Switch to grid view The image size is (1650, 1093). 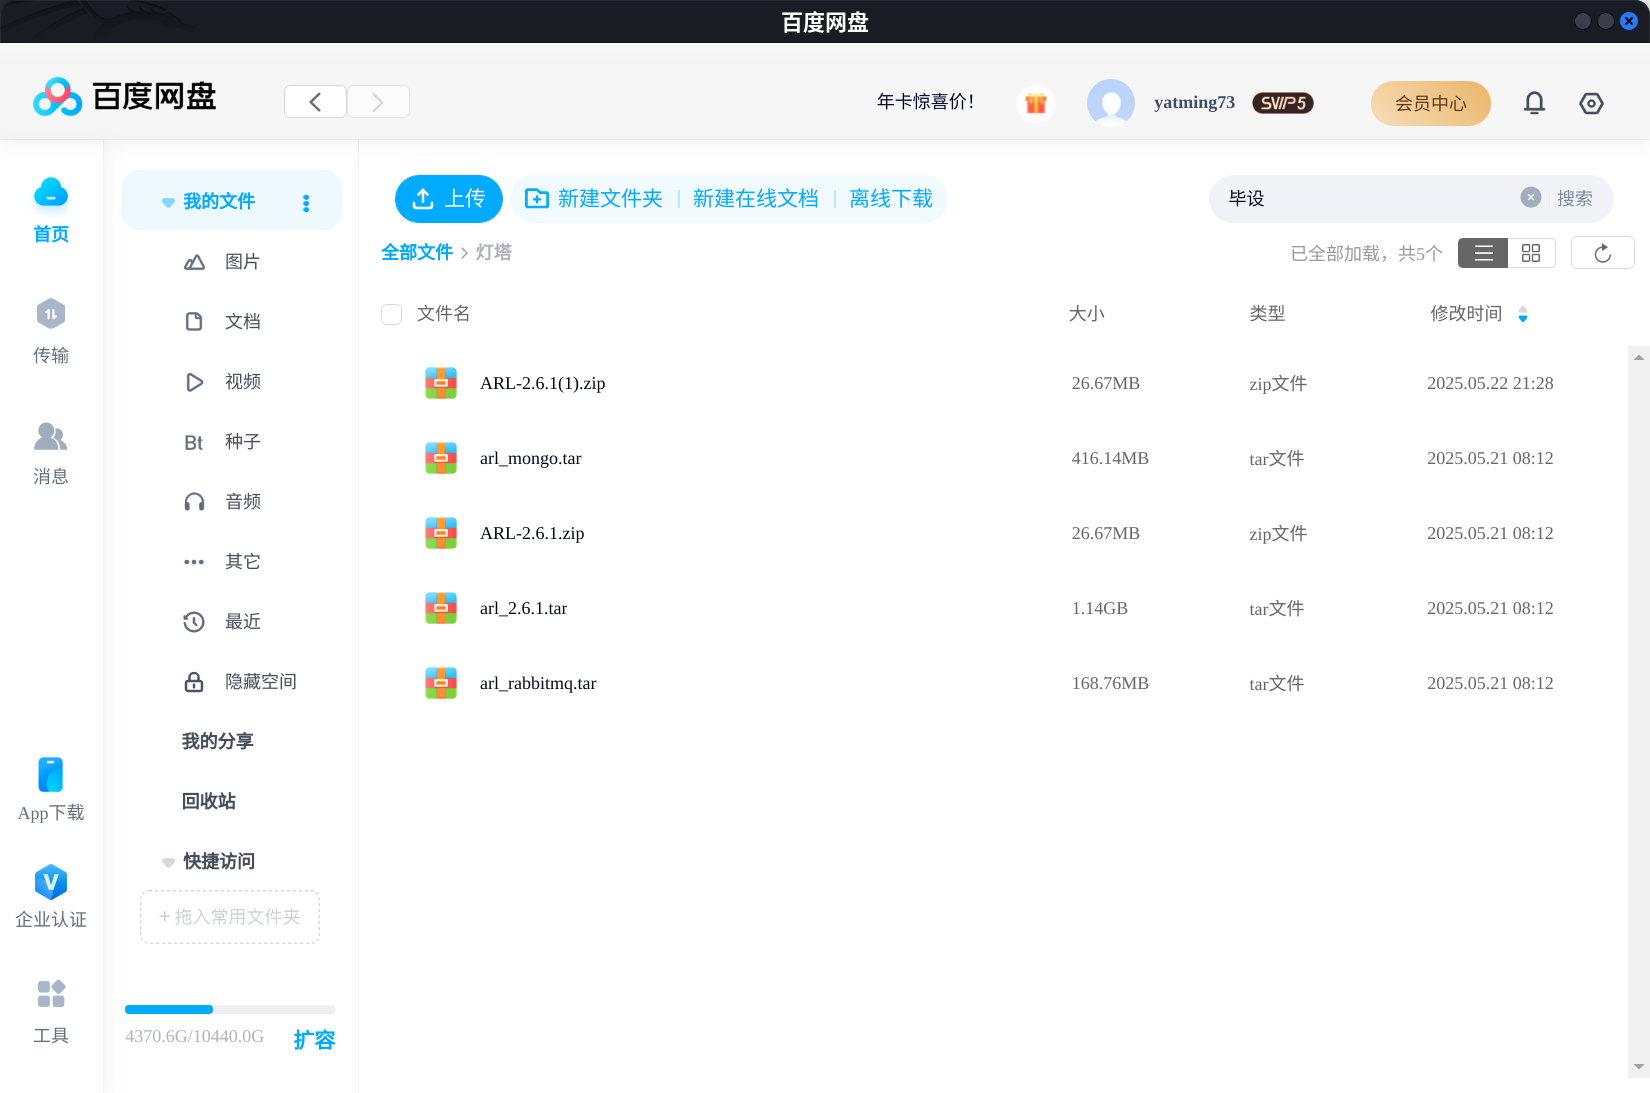pyautogui.click(x=1531, y=253)
